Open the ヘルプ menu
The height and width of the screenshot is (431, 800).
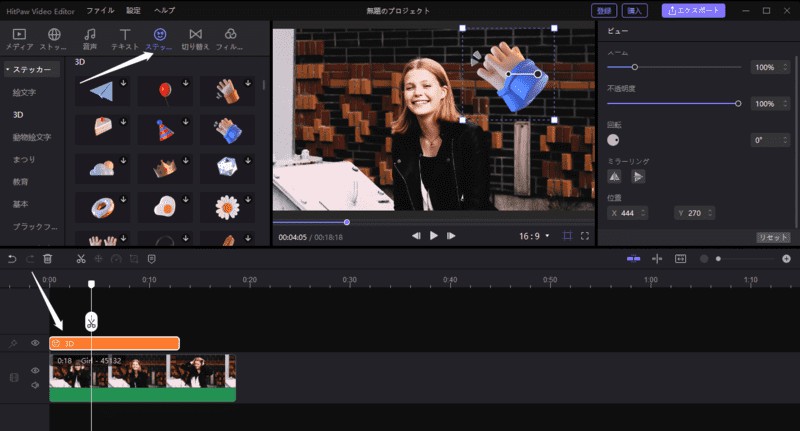(x=164, y=9)
